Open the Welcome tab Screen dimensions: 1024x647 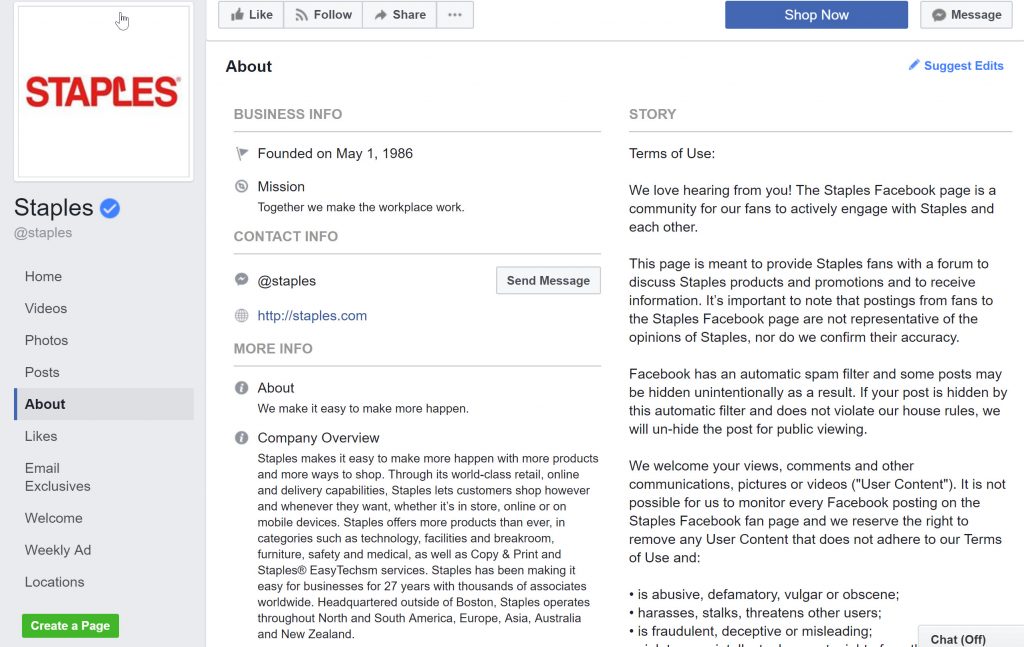[x=54, y=518]
